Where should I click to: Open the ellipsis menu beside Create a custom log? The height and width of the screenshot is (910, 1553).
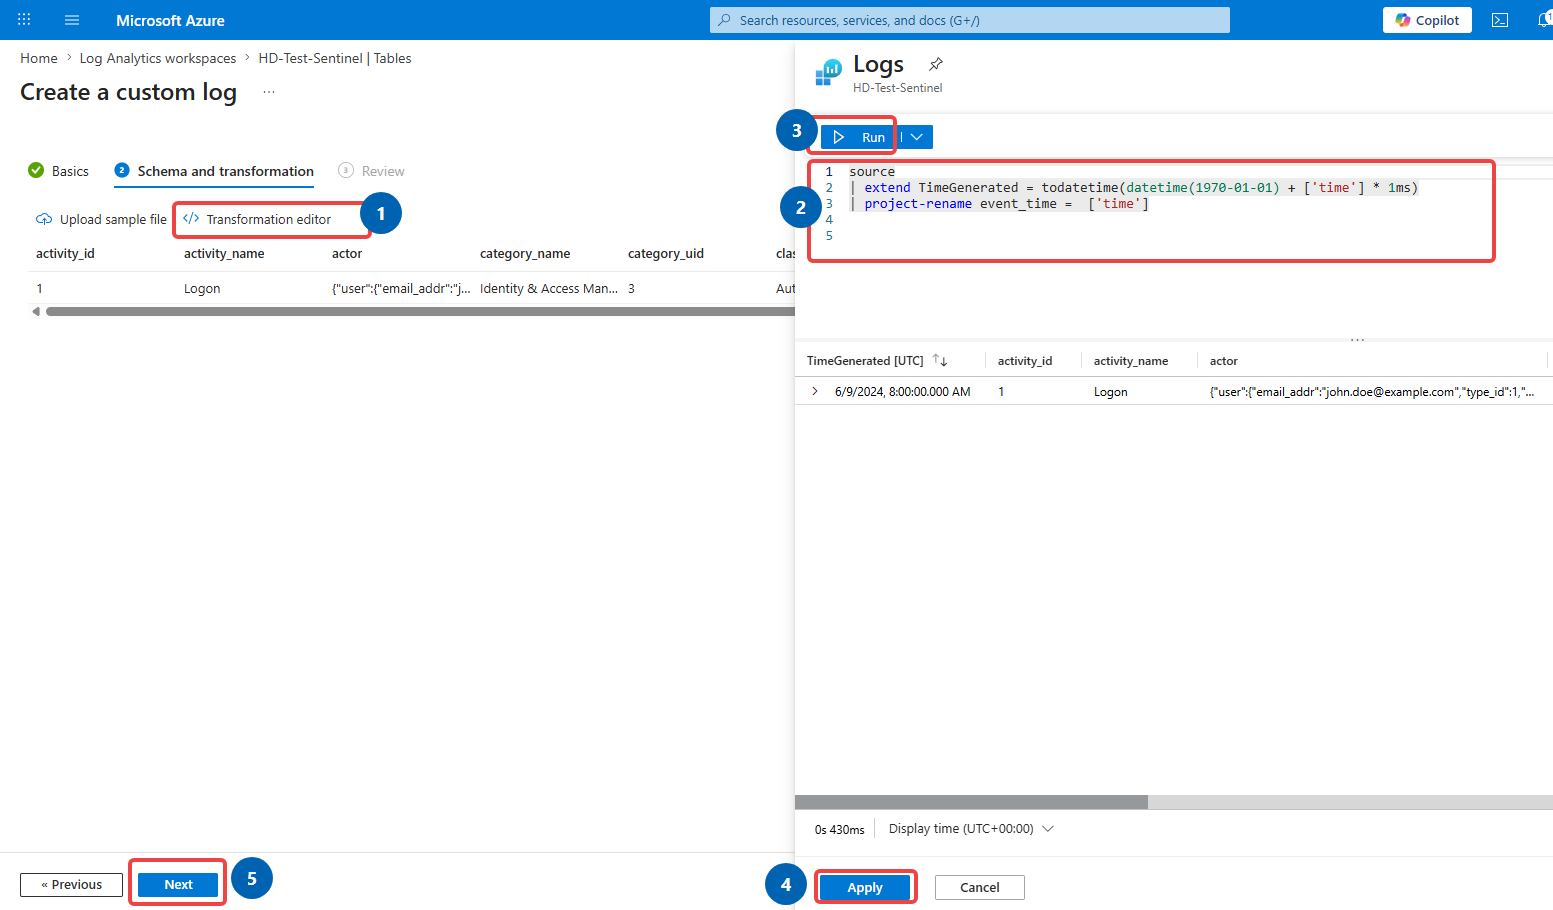coord(269,92)
